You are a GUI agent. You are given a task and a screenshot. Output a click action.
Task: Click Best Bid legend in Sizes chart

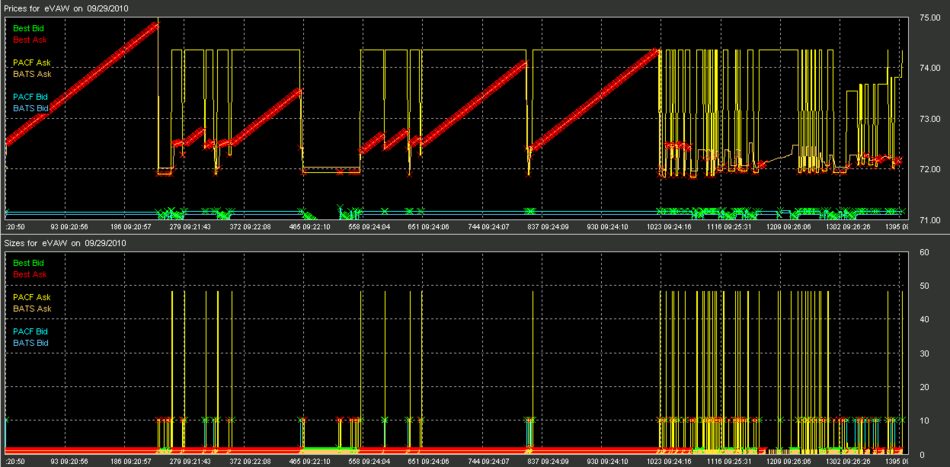(28, 263)
